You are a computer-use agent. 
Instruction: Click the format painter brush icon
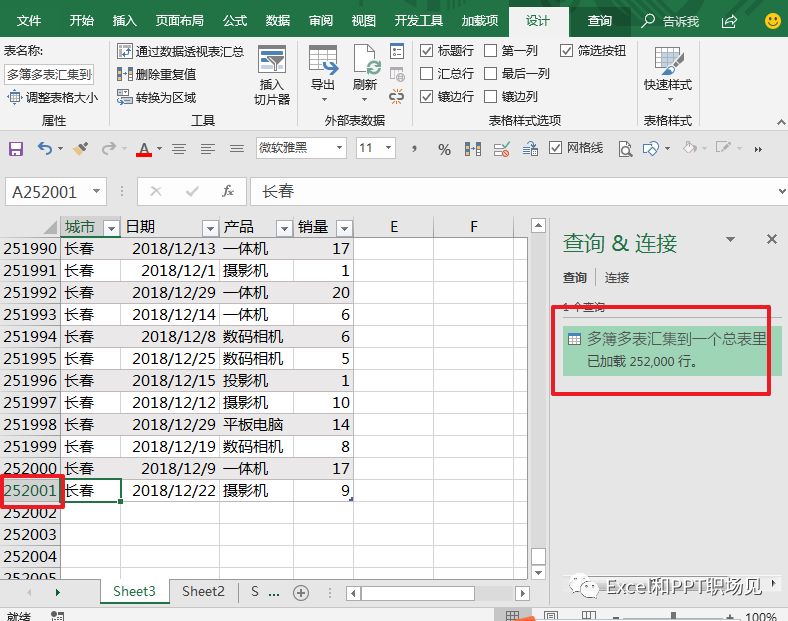(x=80, y=149)
